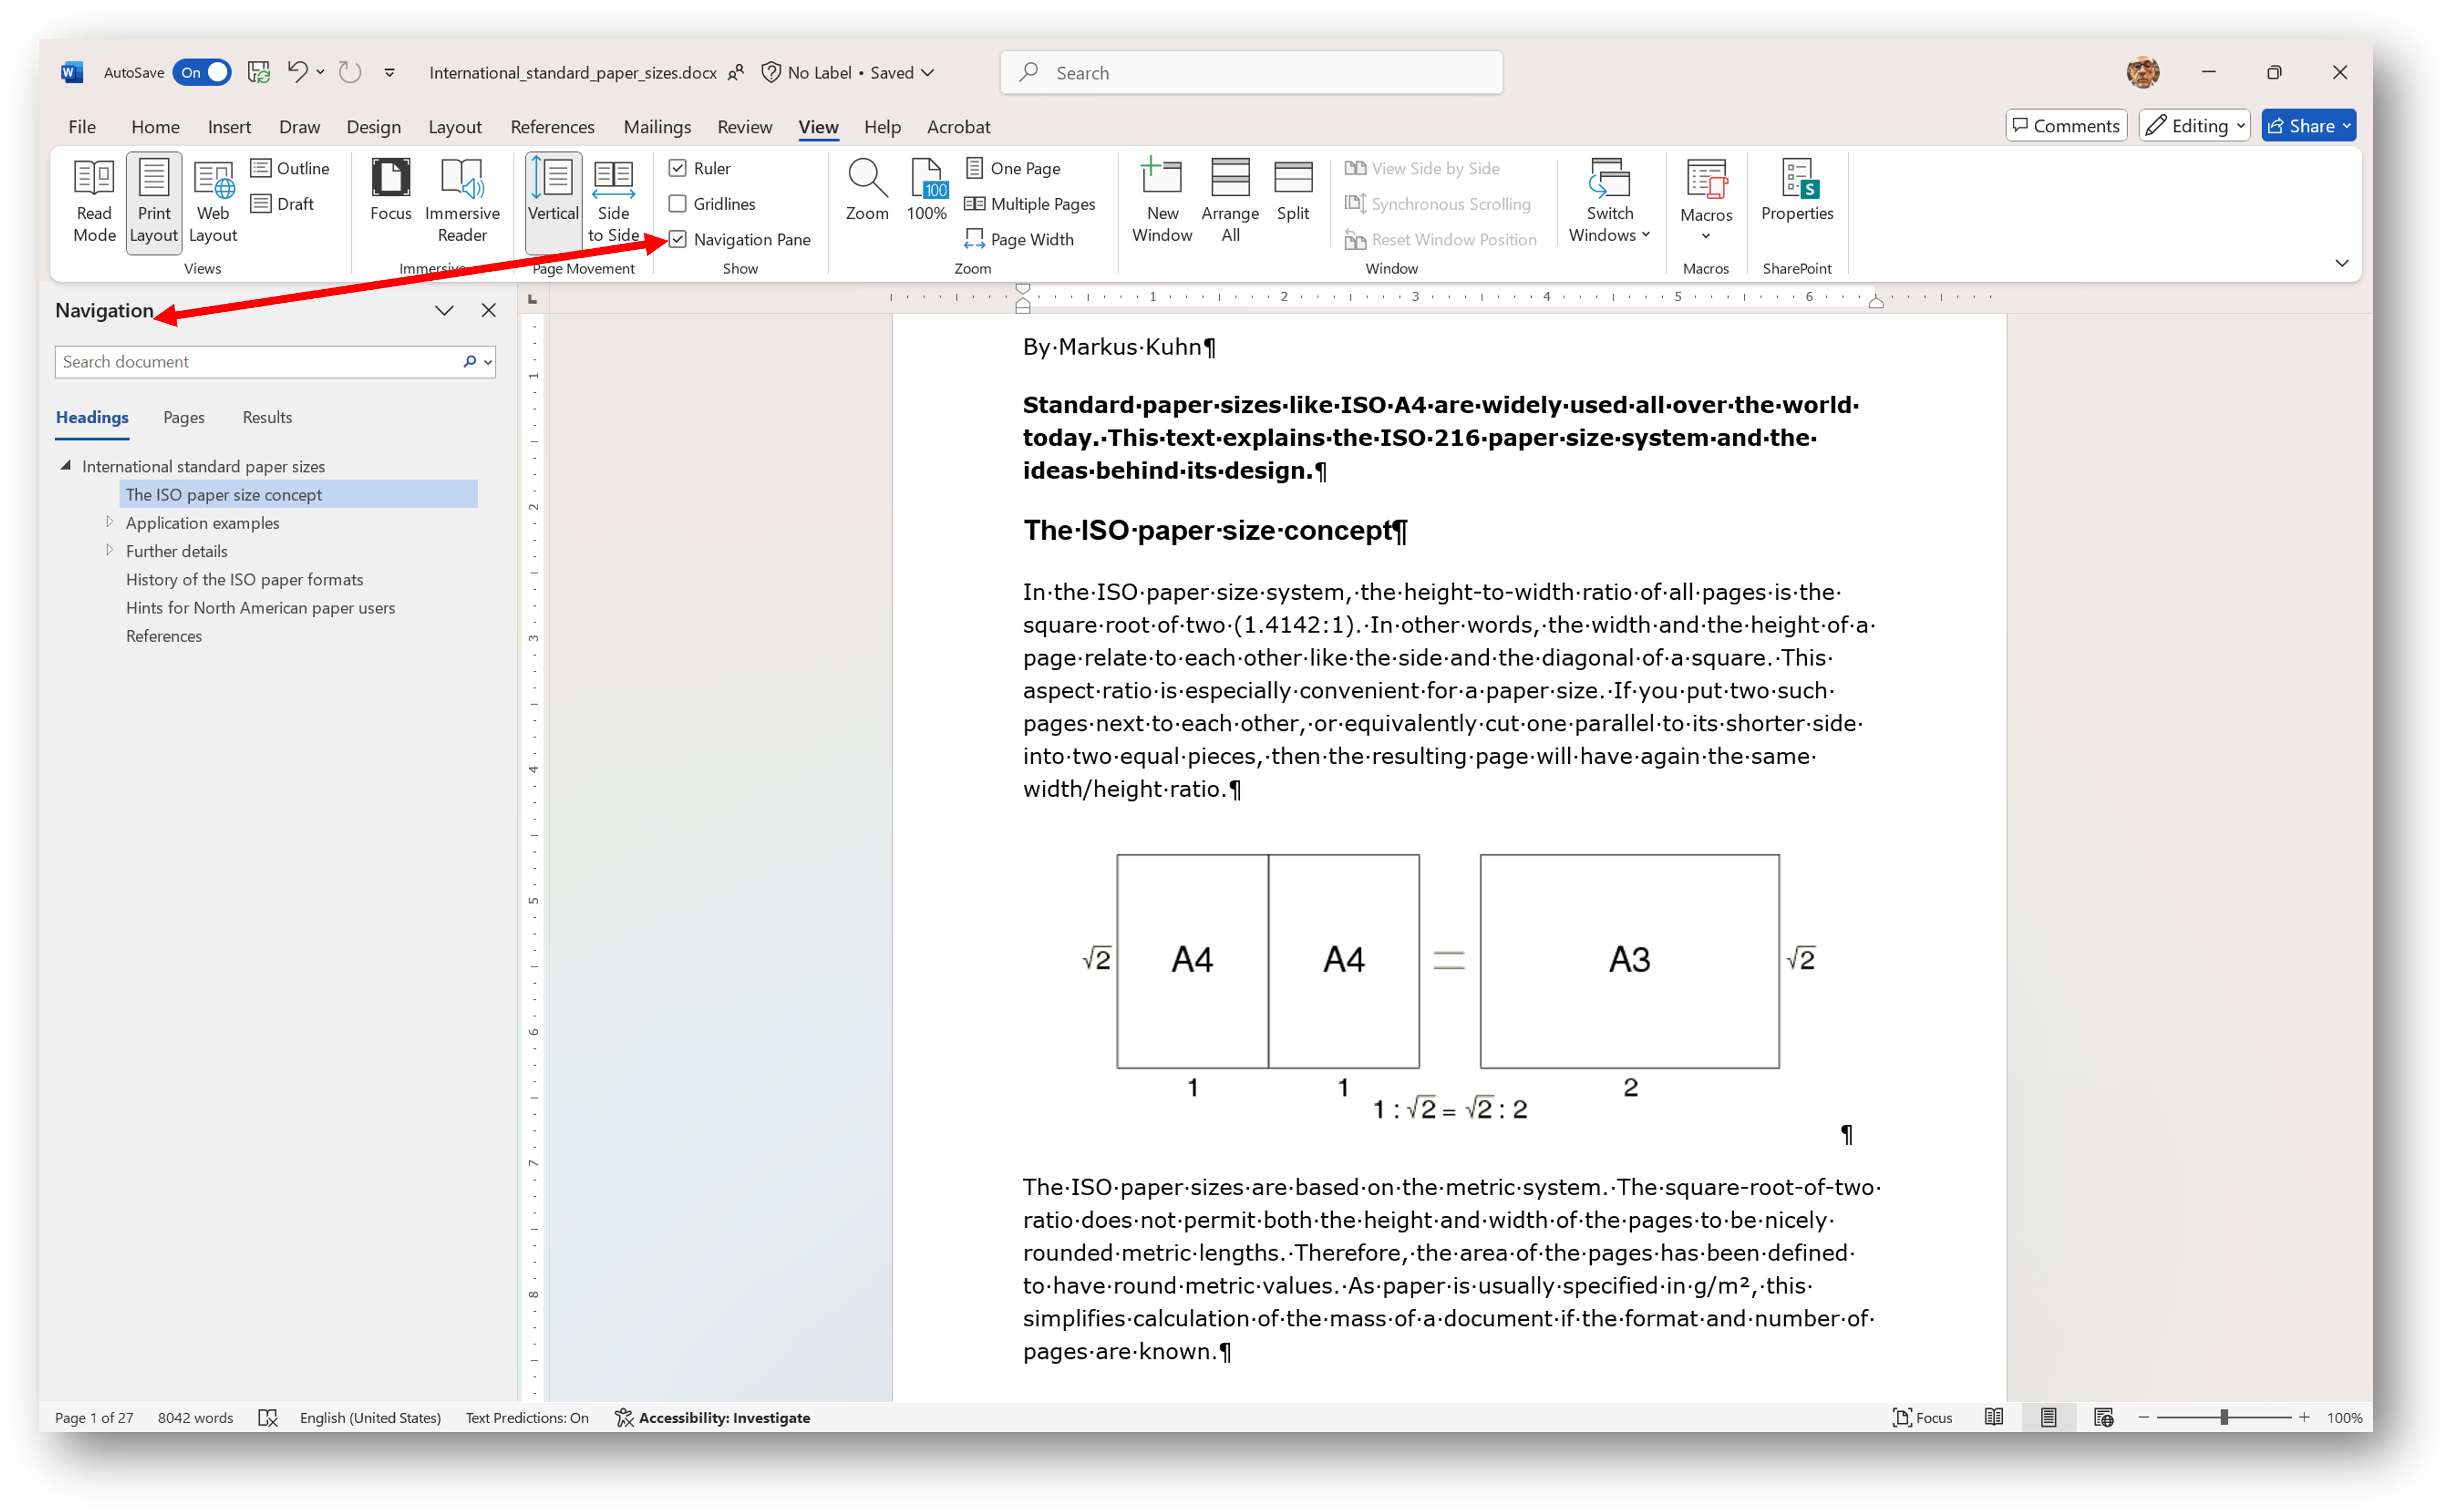Select Web Layout view
Viewport: 2453px width, 1512px height.
(x=212, y=200)
